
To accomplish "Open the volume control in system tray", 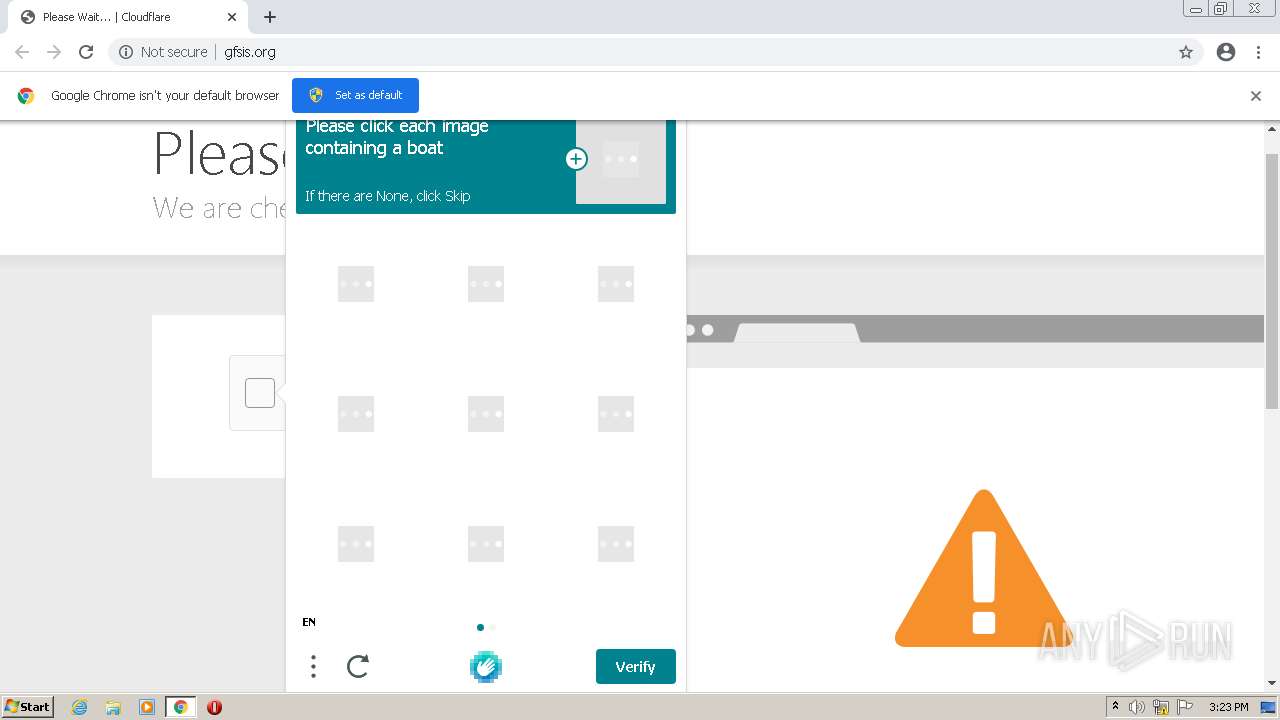I will (1137, 707).
